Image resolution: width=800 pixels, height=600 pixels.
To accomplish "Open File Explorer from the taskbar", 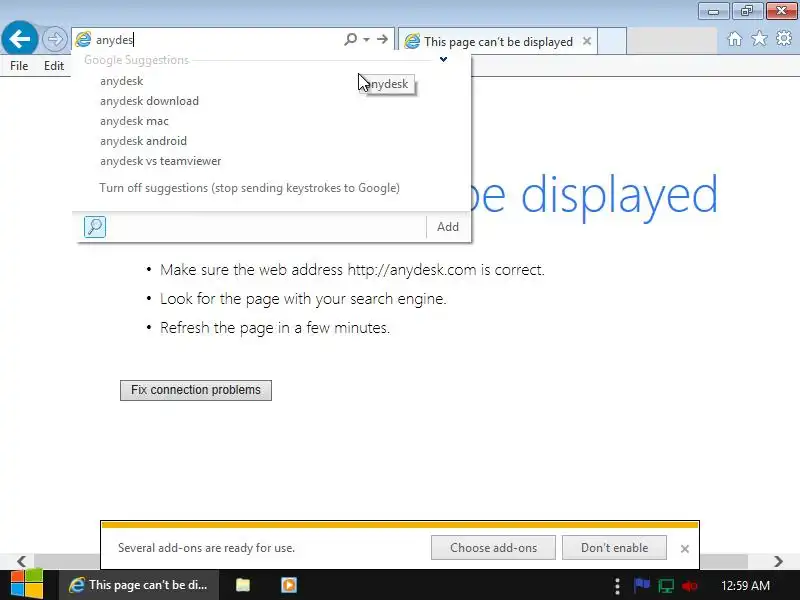I will (x=243, y=585).
